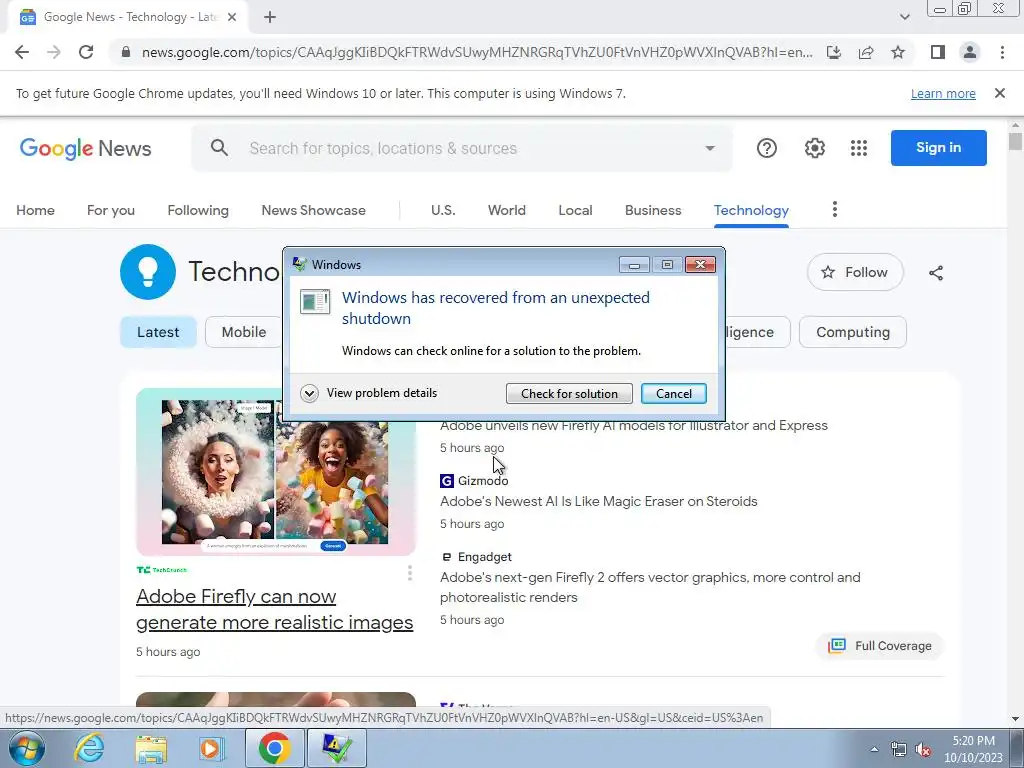Switch to the Local section
Viewport: 1024px width, 768px height.
[575, 210]
